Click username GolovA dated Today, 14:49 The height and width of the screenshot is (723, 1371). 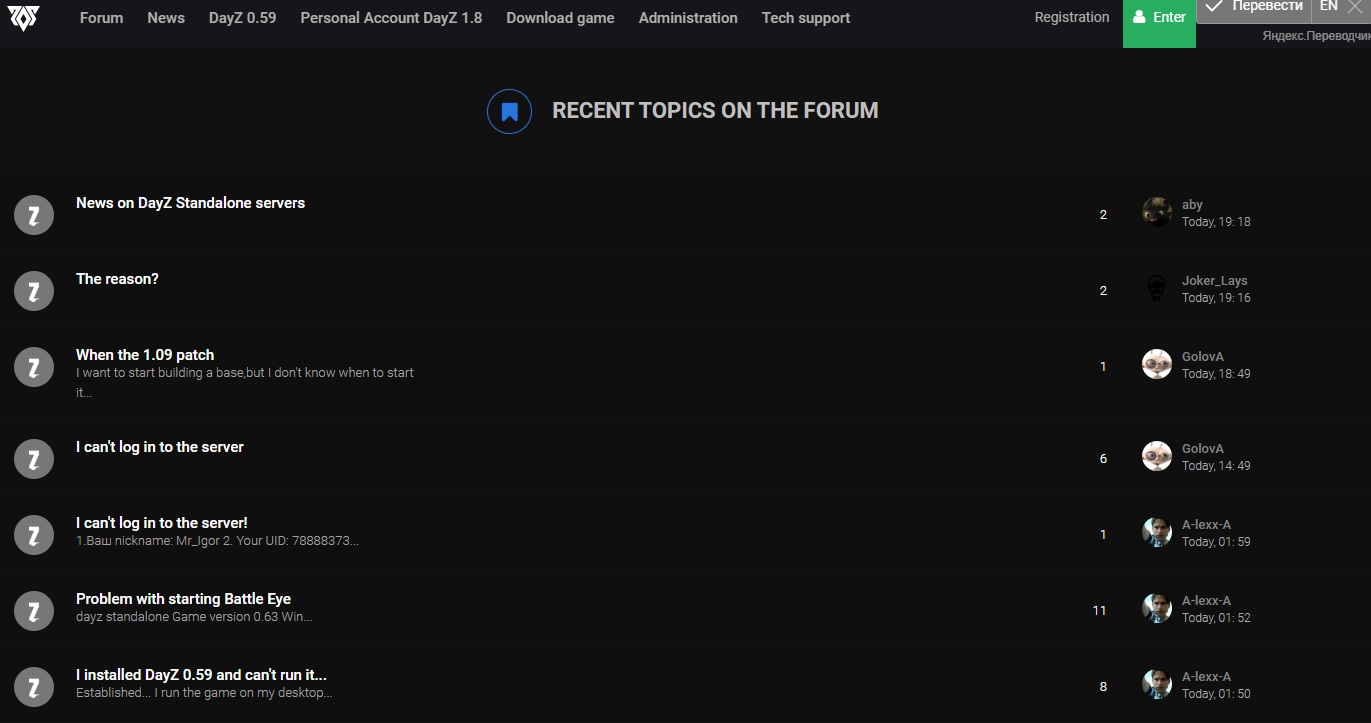point(1203,449)
